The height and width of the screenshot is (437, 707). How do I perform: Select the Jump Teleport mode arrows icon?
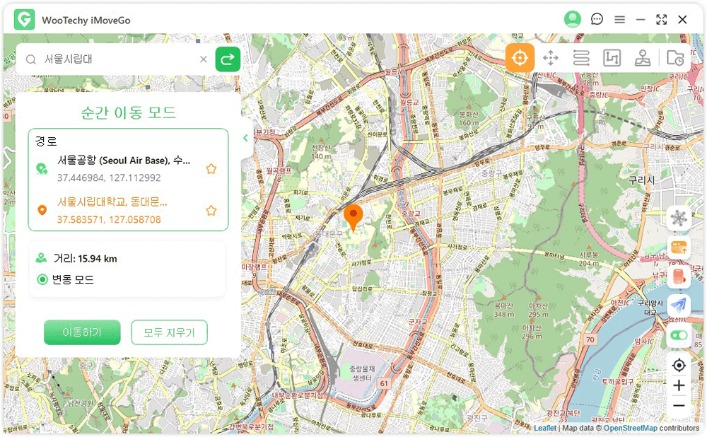(x=551, y=58)
